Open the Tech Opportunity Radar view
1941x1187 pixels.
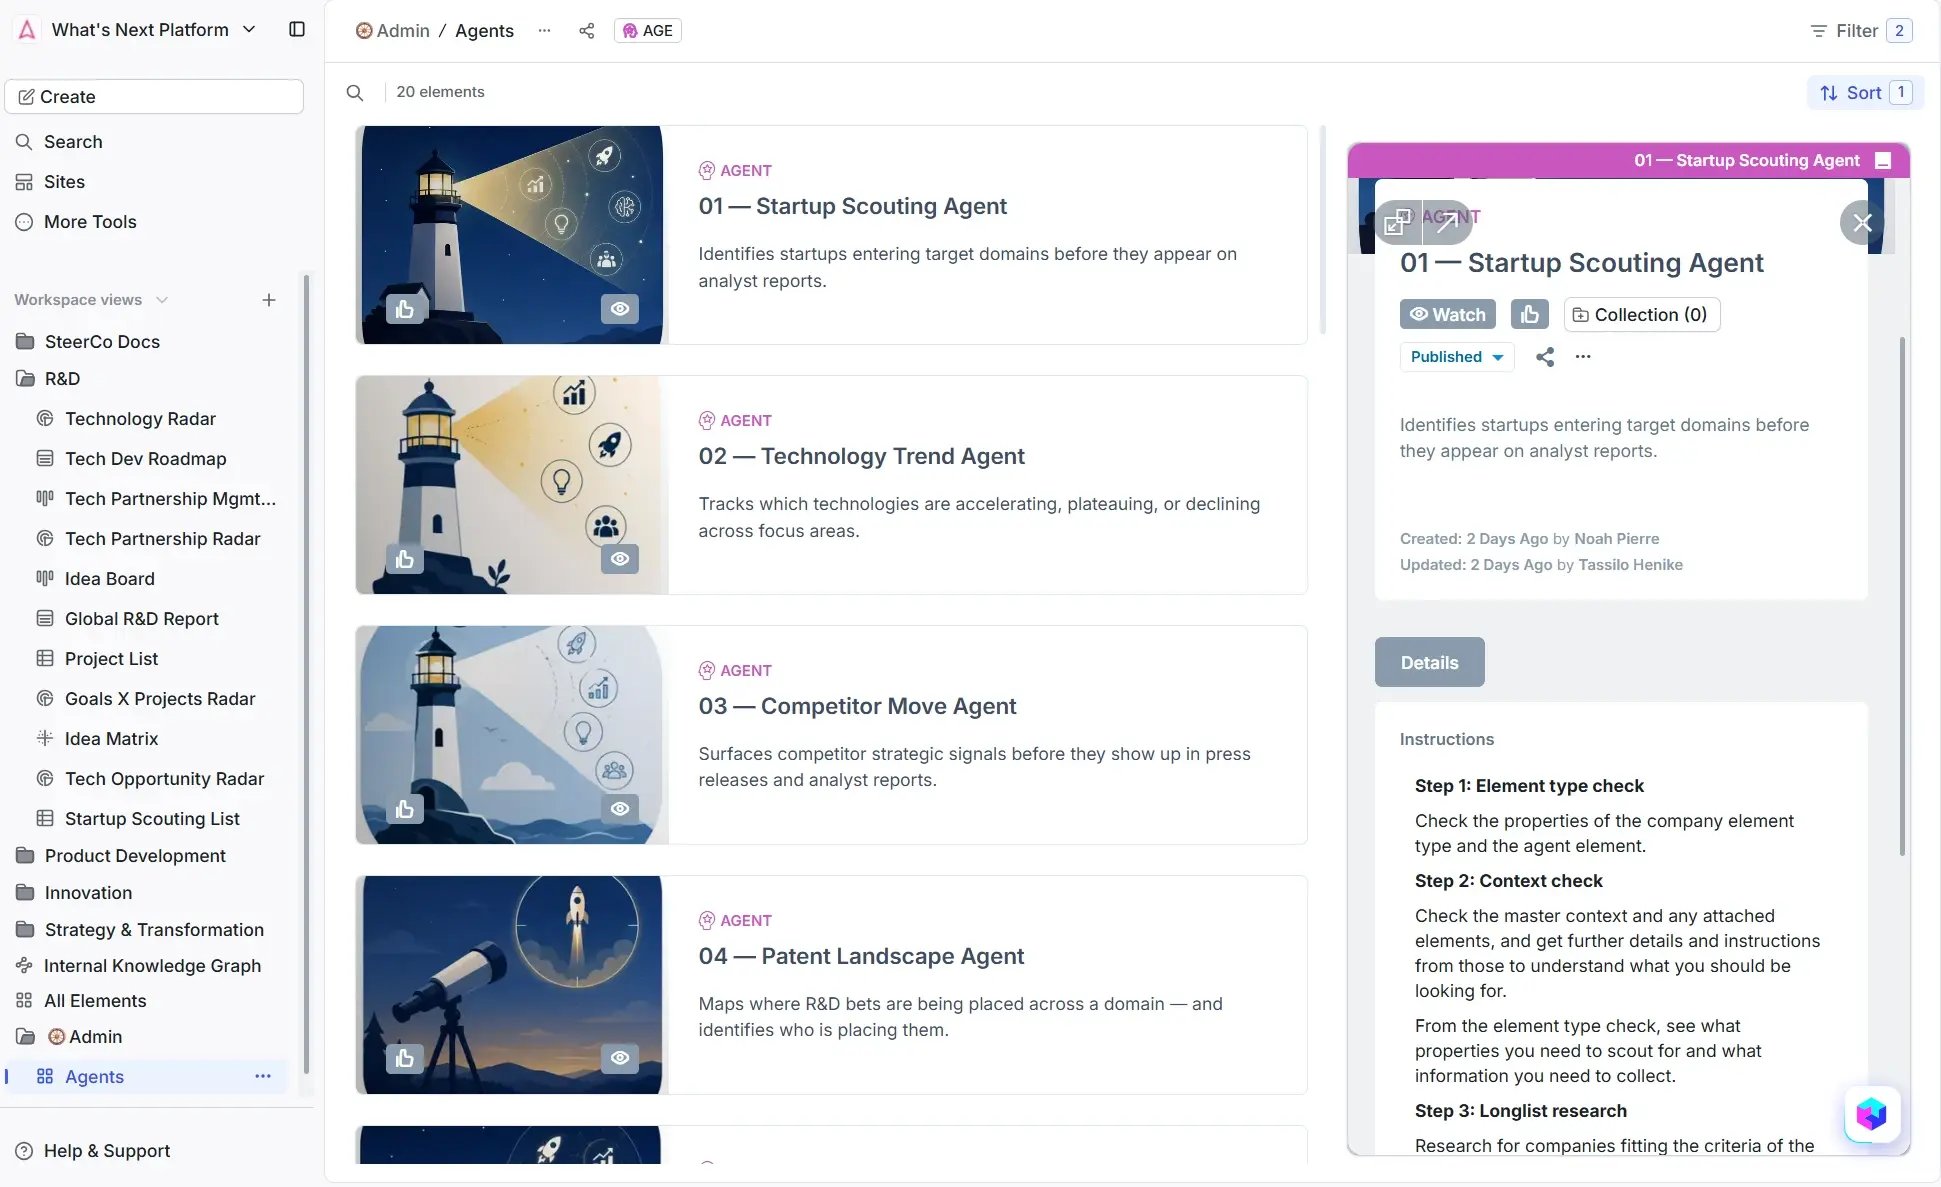(x=165, y=778)
